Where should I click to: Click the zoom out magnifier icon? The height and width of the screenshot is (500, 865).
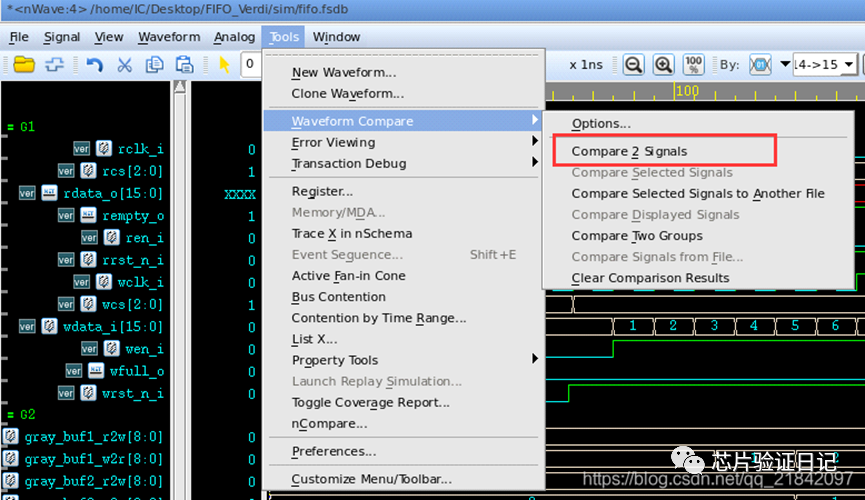point(633,65)
